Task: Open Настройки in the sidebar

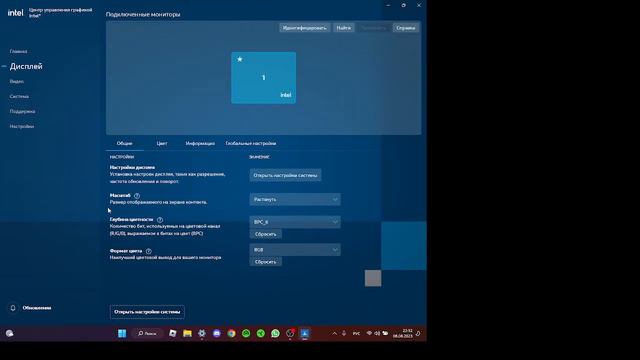Action: coord(22,127)
